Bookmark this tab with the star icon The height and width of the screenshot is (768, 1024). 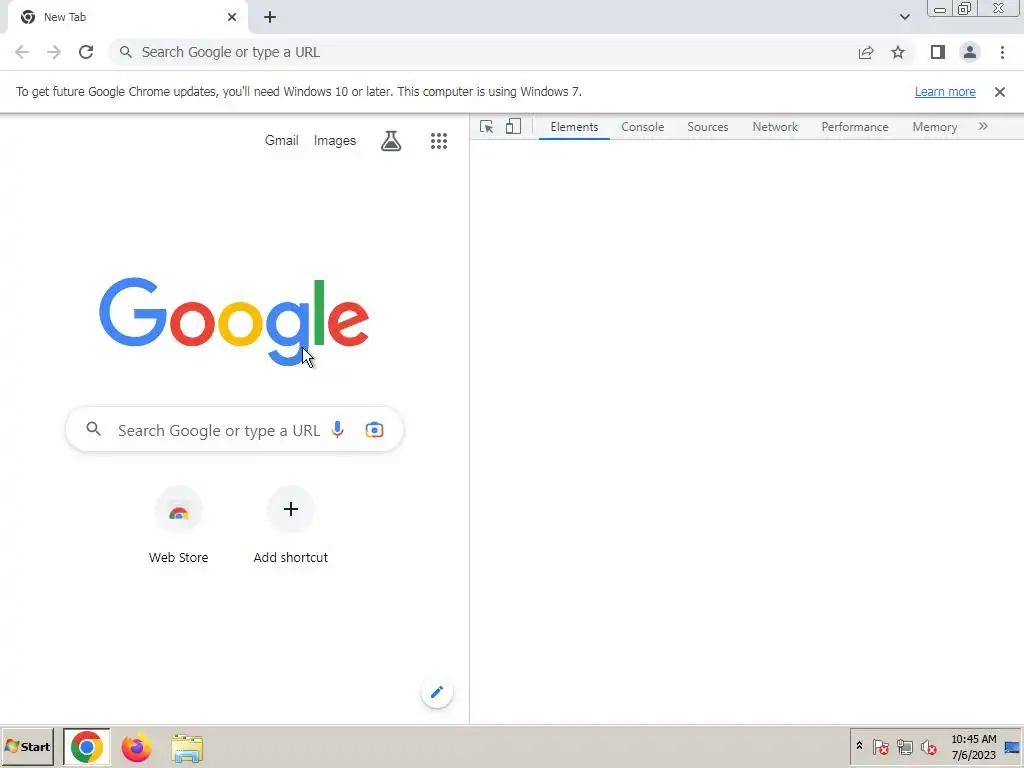(898, 52)
